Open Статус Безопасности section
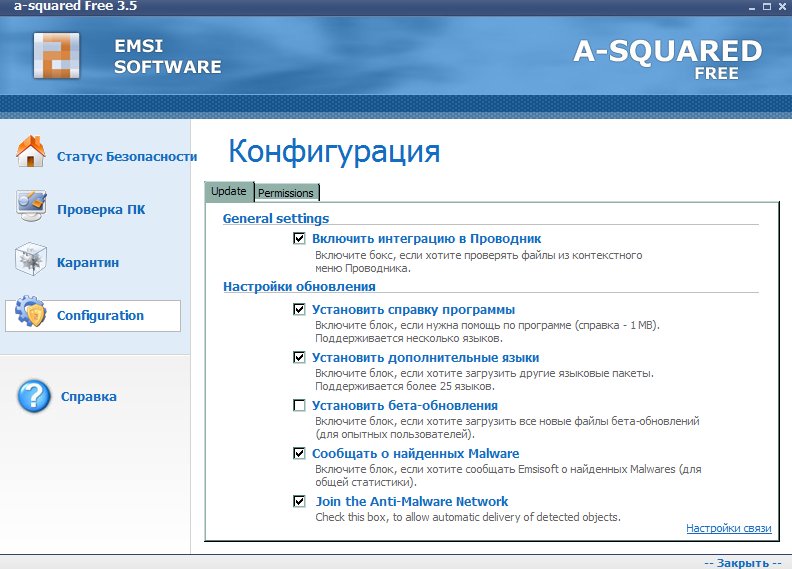Viewport: 792px width, 569px height. click(127, 157)
